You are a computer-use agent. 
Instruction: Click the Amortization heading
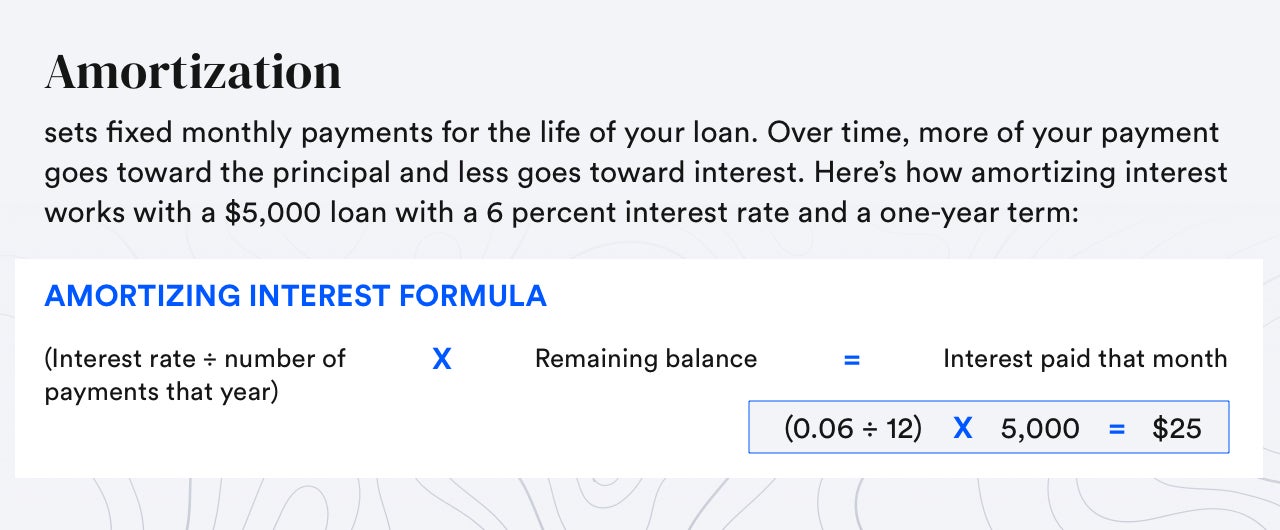click(193, 72)
